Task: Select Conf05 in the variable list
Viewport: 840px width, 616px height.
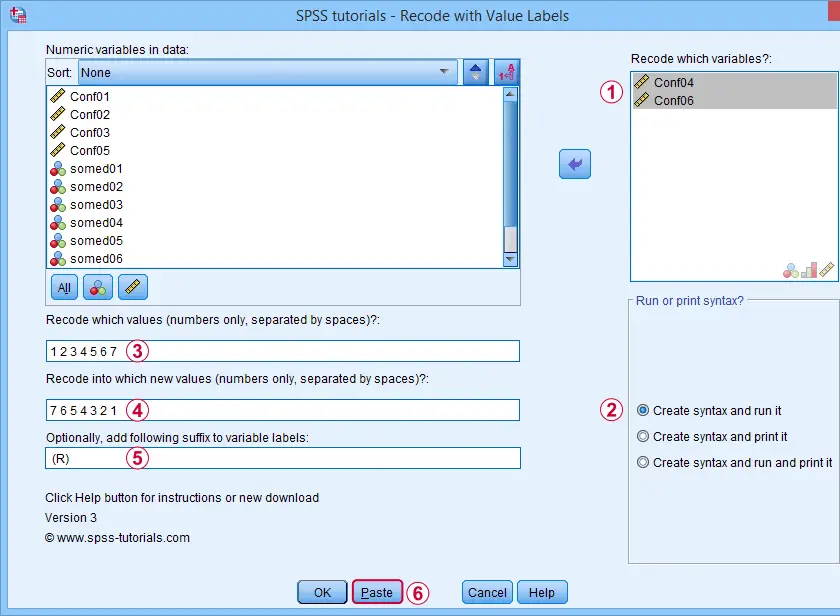Action: [x=275, y=151]
